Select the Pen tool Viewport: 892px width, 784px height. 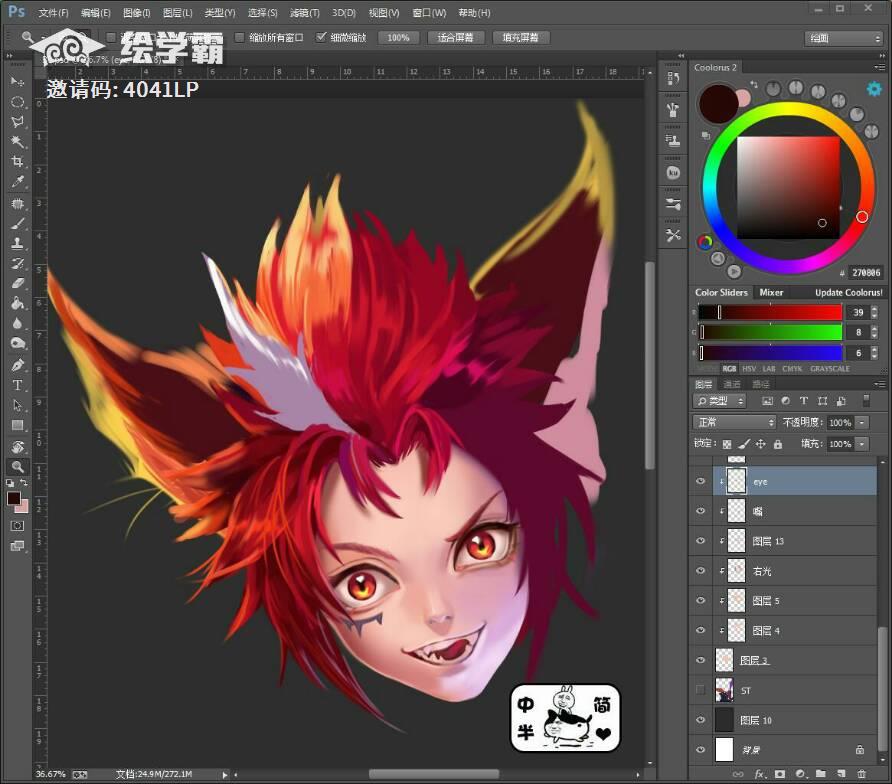[17, 365]
